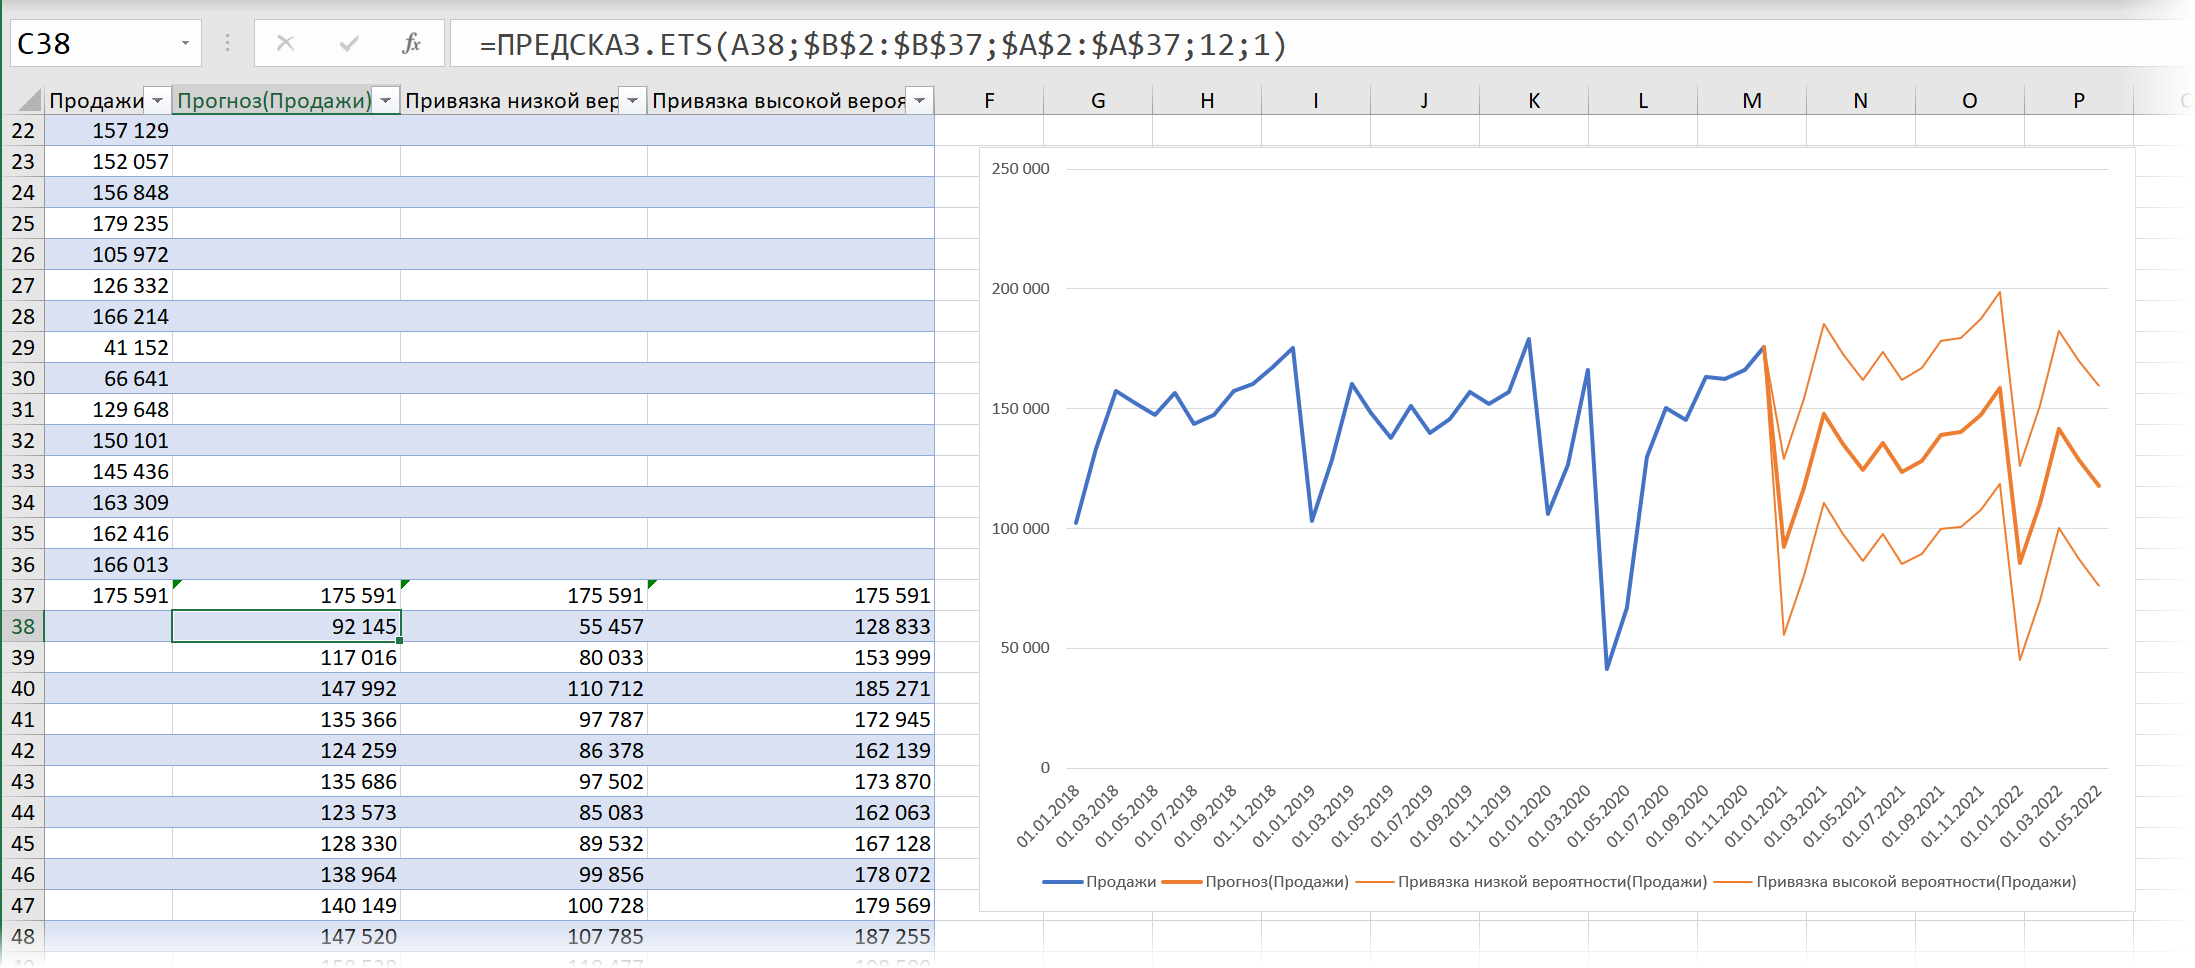Select column M header
This screenshot has width=2195, height=968.
[x=1752, y=100]
